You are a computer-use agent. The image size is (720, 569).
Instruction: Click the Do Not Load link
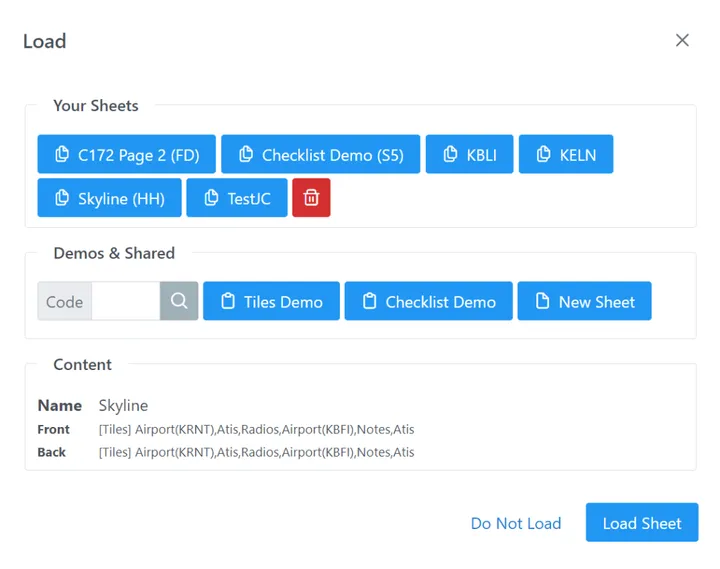click(x=515, y=523)
